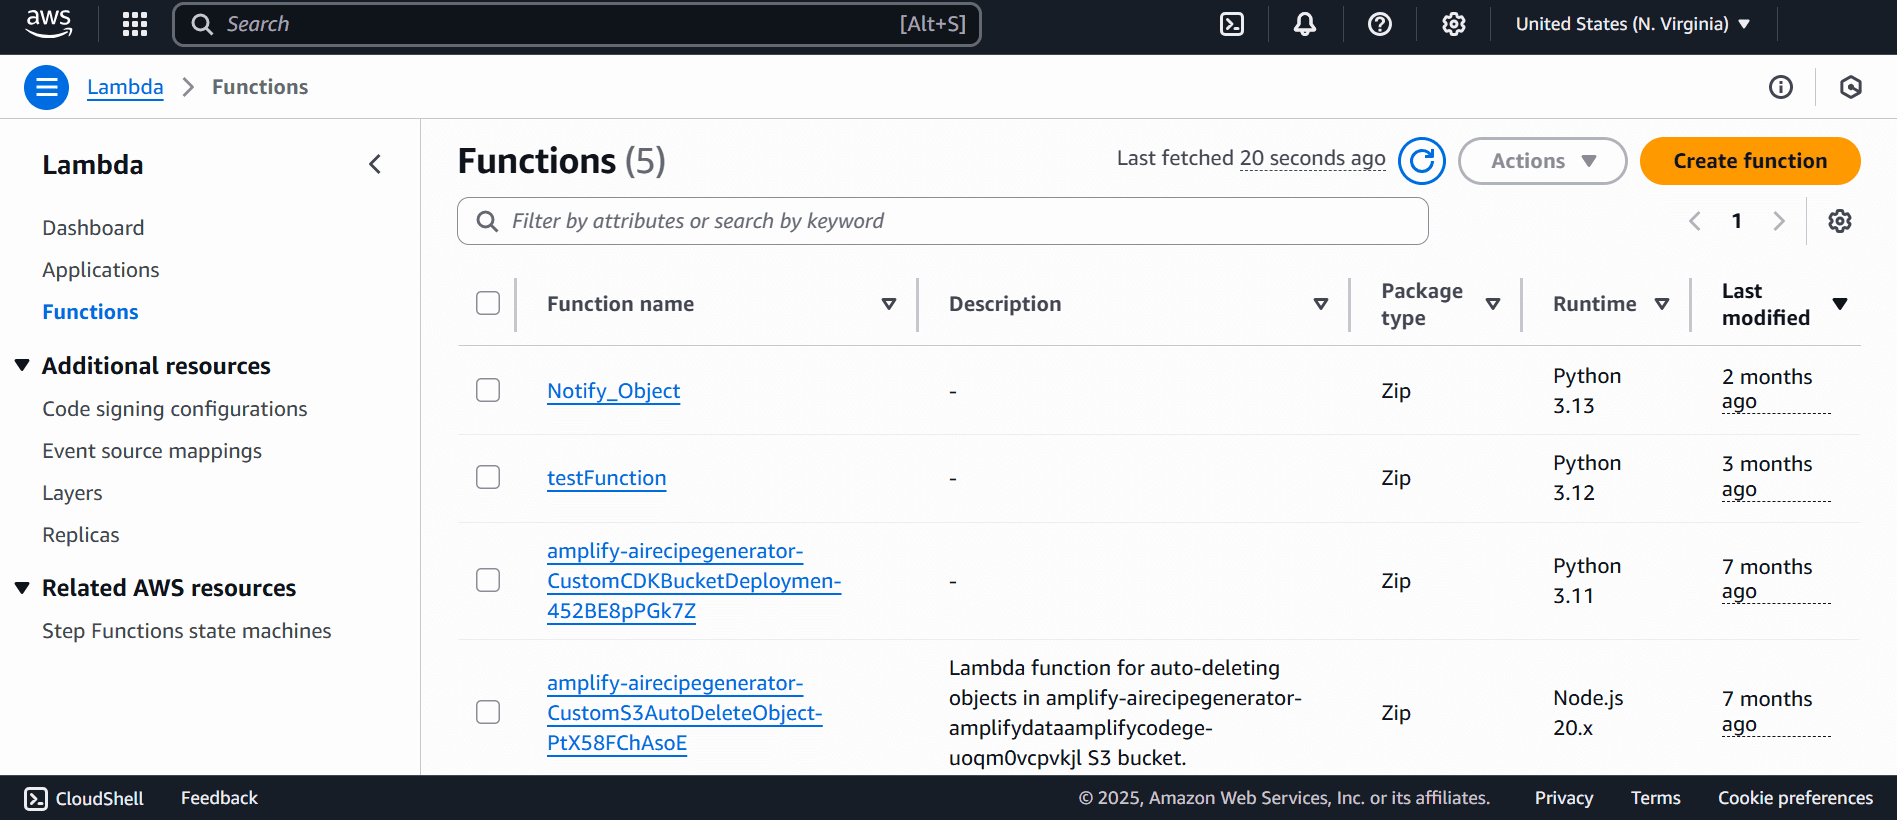Click the CloudShell icon in footer

(36, 798)
